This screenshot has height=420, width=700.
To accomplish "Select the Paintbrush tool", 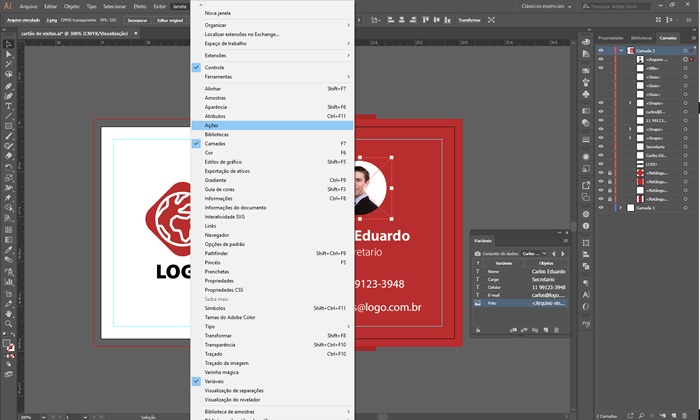I will (8, 136).
